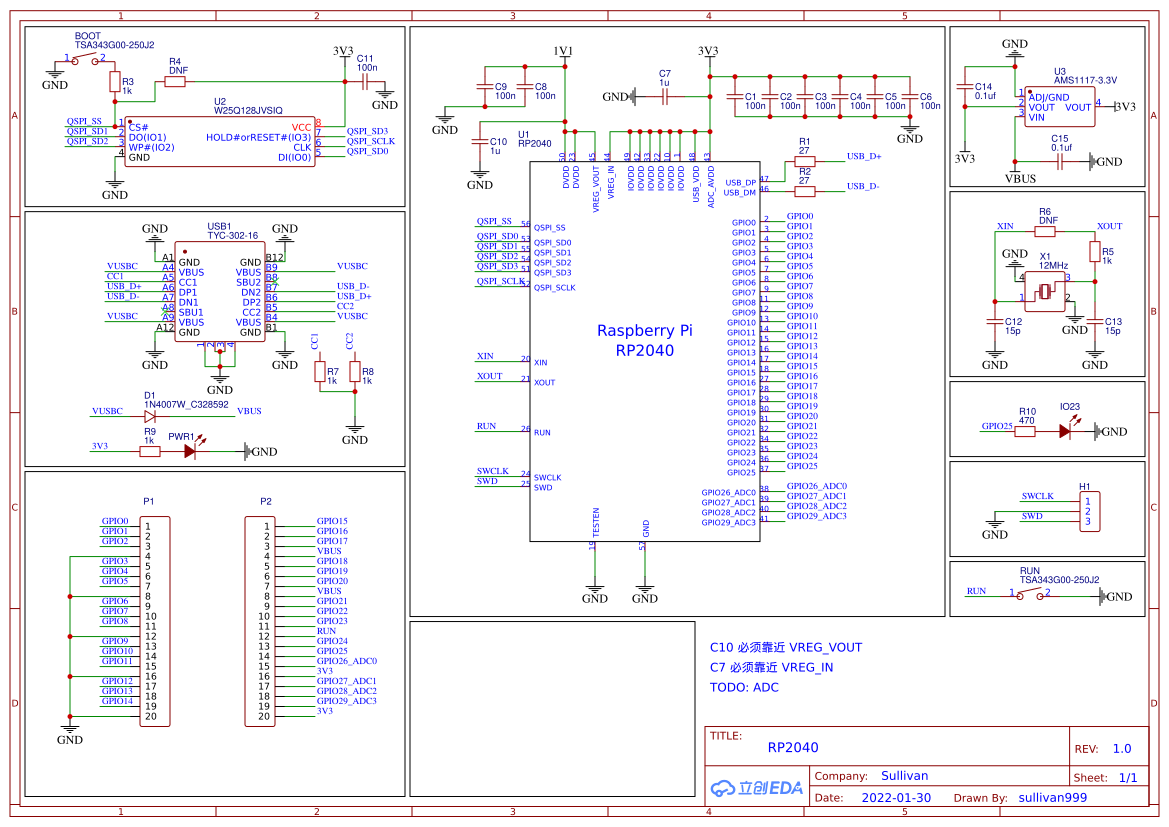This screenshot has height=827, width=1169.
Task: Select the BOOT switch symbol
Action: 85,59
